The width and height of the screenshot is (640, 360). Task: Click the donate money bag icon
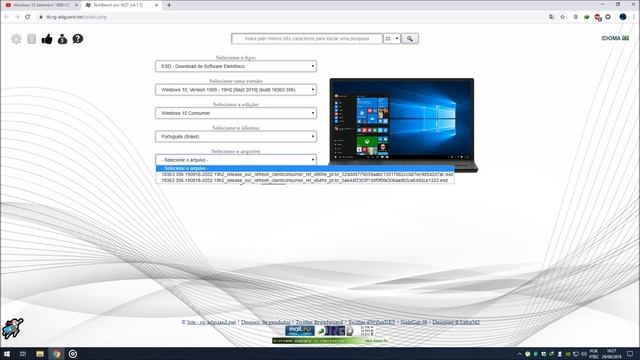coord(62,39)
